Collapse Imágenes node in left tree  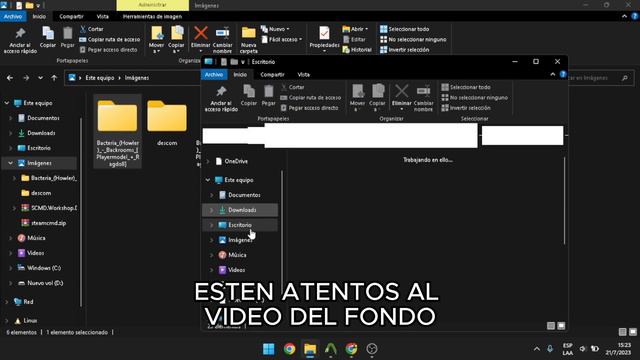11,163
